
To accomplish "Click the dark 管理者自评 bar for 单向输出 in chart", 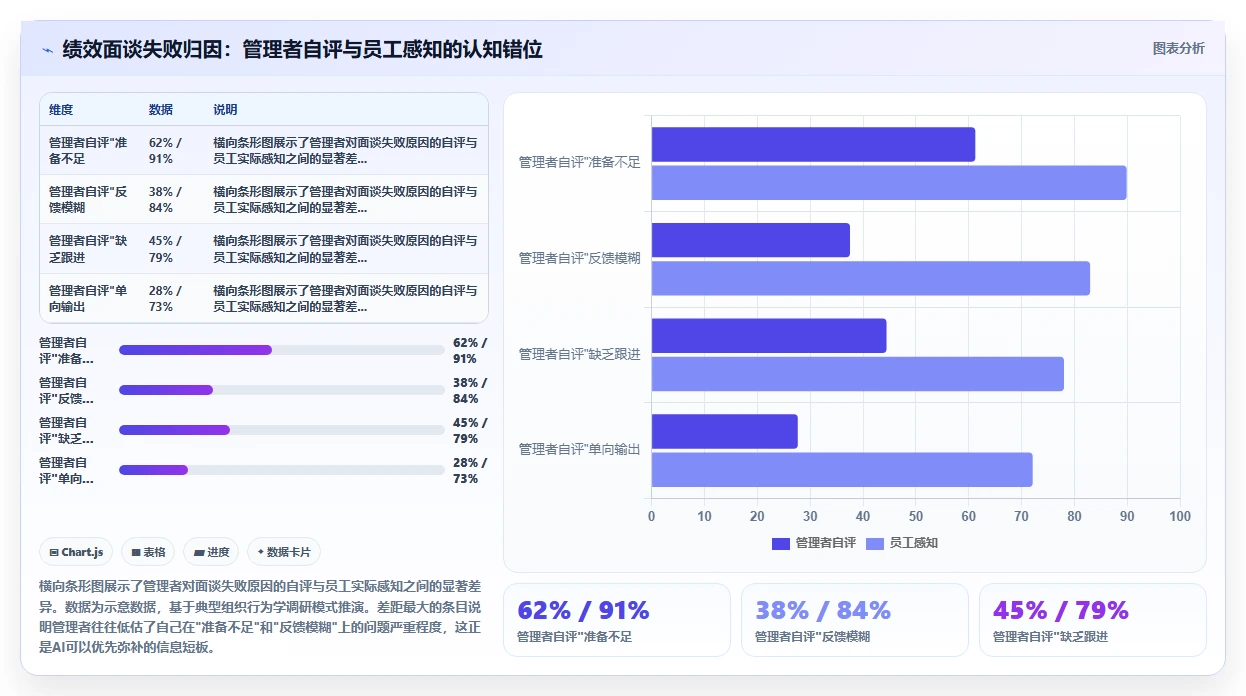I will pyautogui.click(x=725, y=431).
